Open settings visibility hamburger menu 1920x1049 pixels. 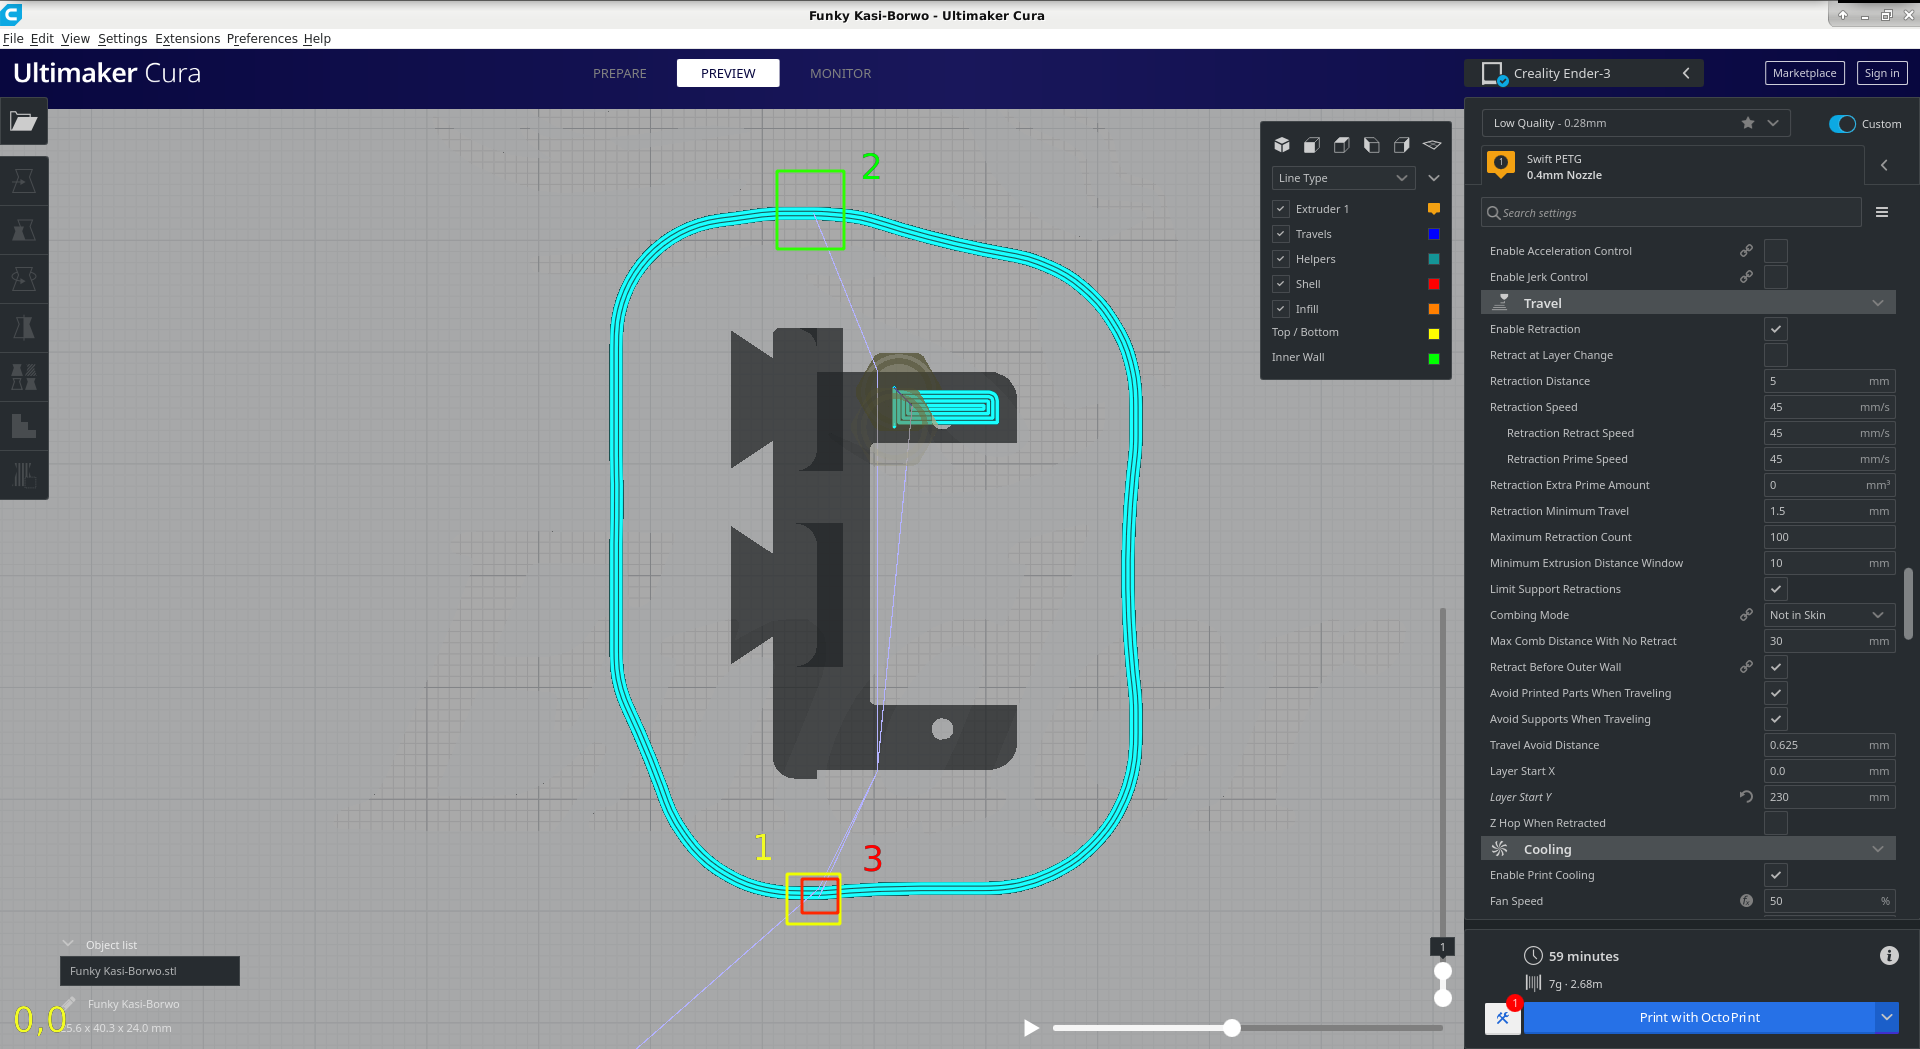[1882, 212]
